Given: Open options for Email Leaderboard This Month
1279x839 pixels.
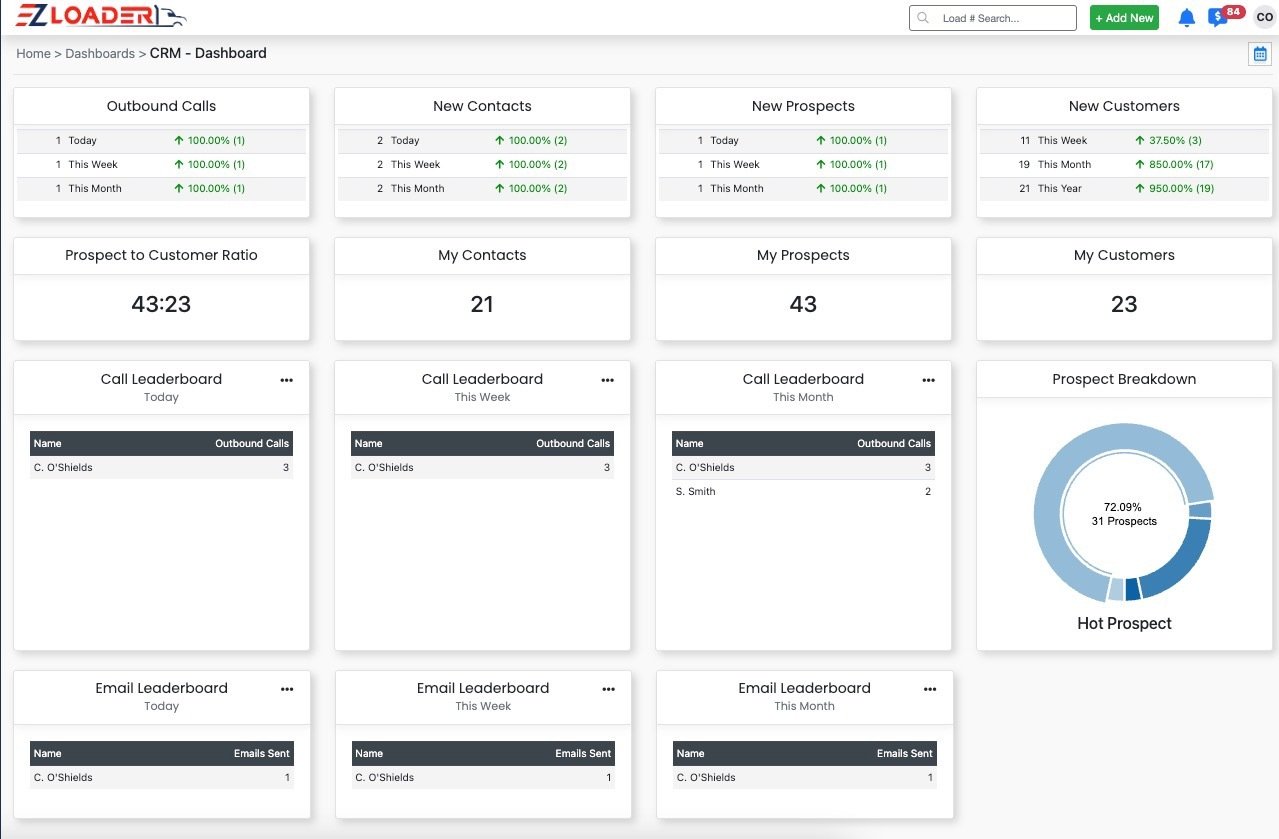Looking at the screenshot, I should (930, 689).
